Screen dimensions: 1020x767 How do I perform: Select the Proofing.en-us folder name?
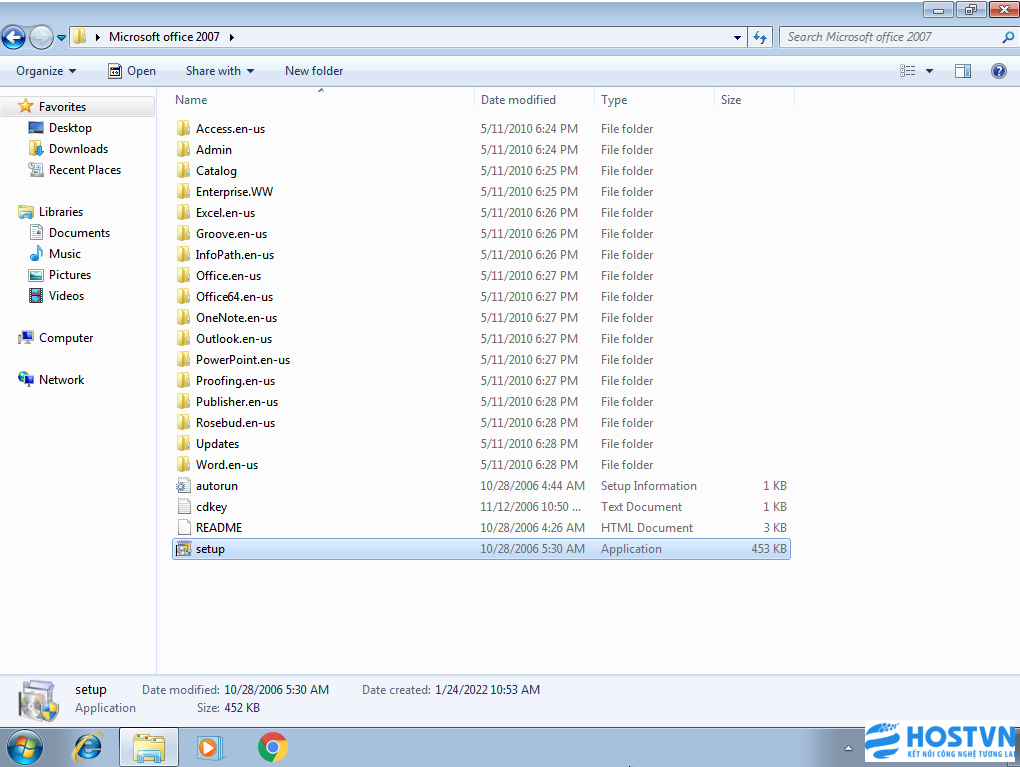[x=235, y=381]
